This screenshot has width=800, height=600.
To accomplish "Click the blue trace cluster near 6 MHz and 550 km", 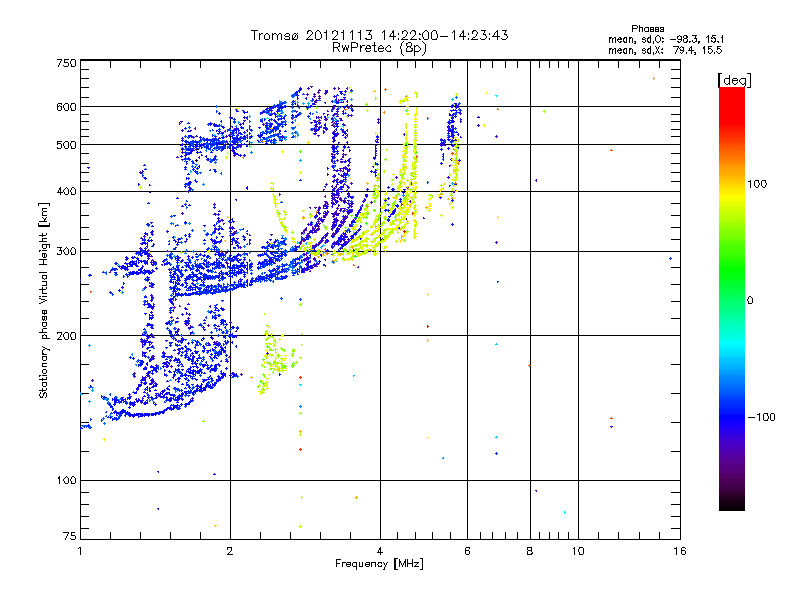I will [452, 128].
